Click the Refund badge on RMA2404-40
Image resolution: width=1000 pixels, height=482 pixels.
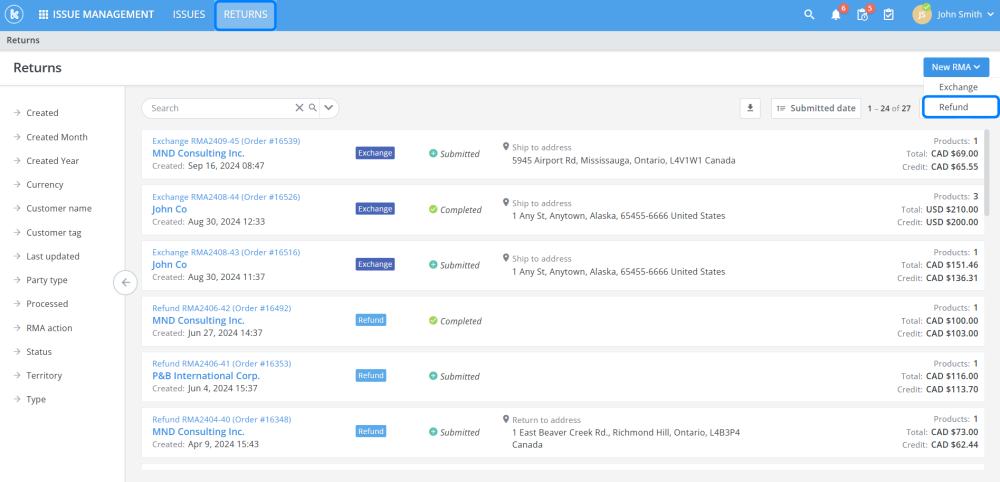point(371,432)
